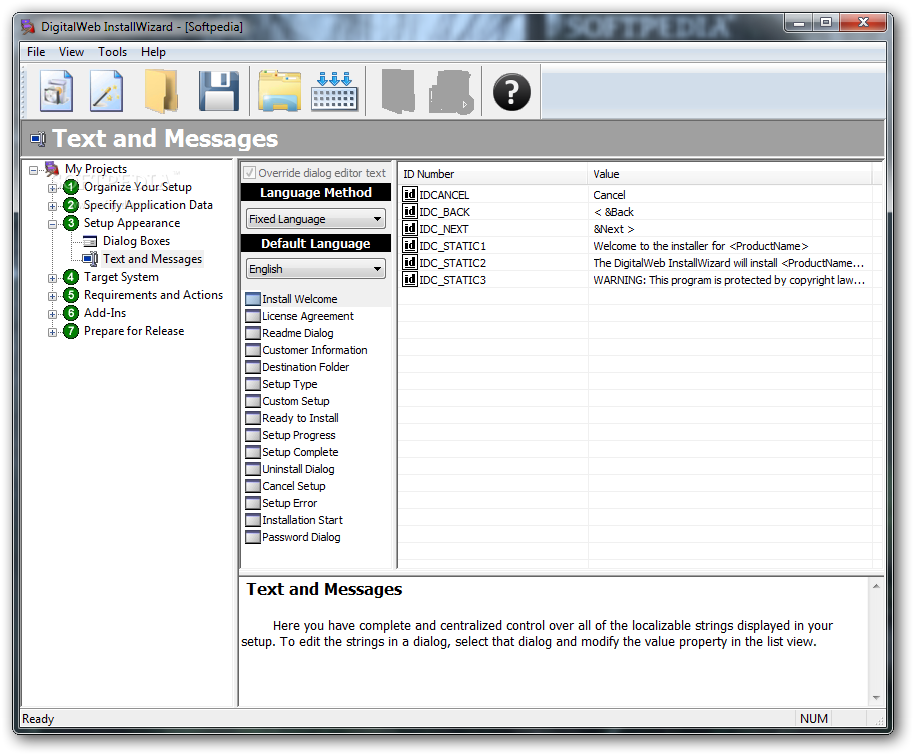Screen dimensions: 914x755
Task: Select Setup Progress dialog entry
Action: point(298,434)
